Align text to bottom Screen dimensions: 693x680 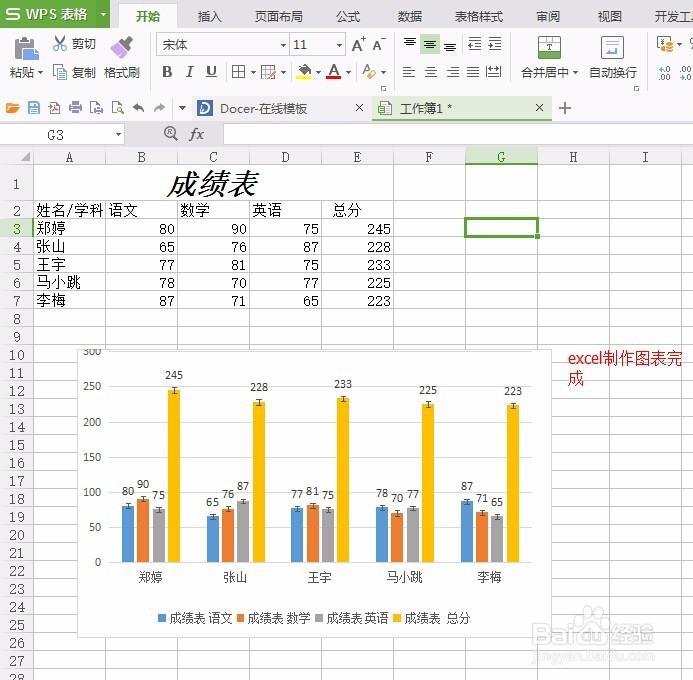tap(450, 45)
